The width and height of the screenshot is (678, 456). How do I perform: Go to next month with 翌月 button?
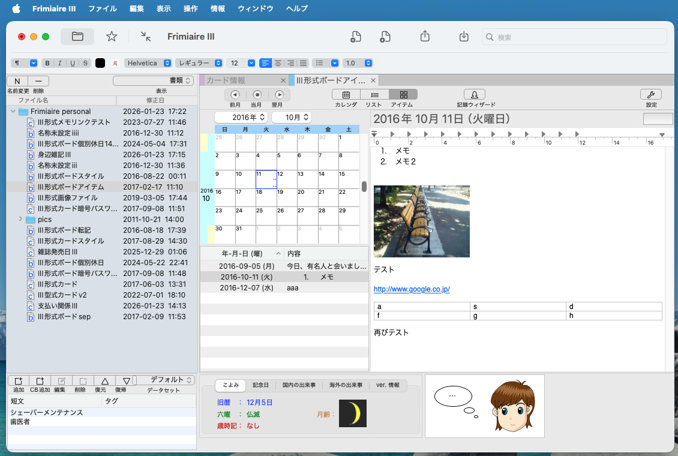(277, 95)
